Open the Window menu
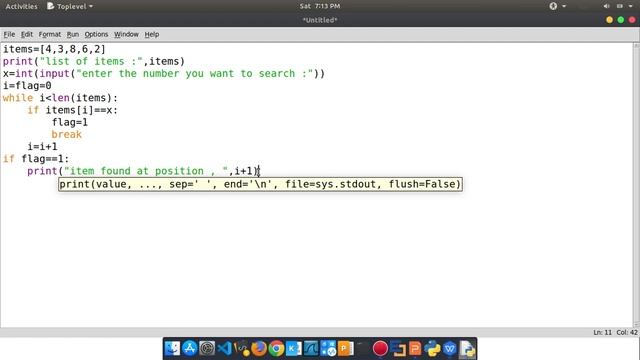Image resolution: width=640 pixels, height=360 pixels. click(126, 34)
